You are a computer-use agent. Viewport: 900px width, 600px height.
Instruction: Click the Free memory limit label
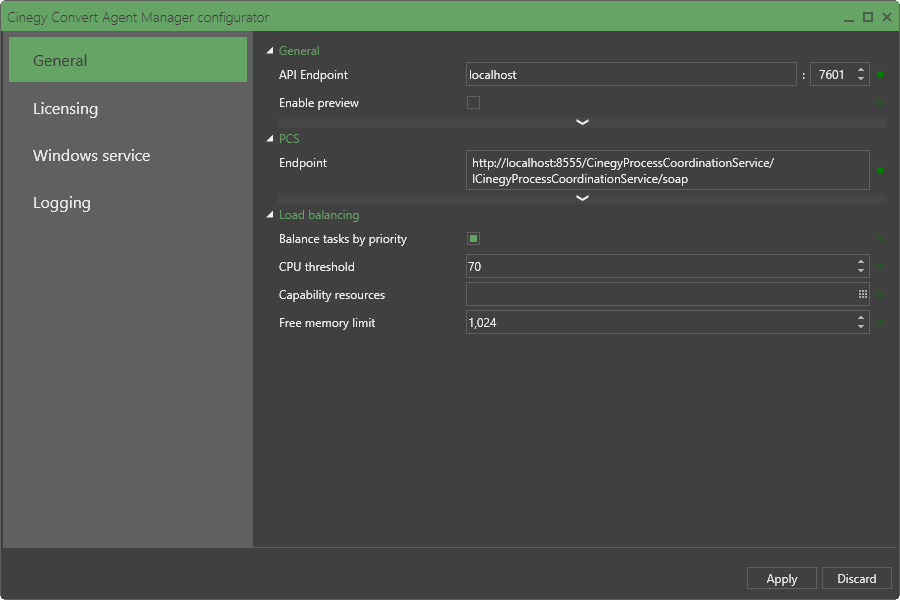tap(327, 323)
